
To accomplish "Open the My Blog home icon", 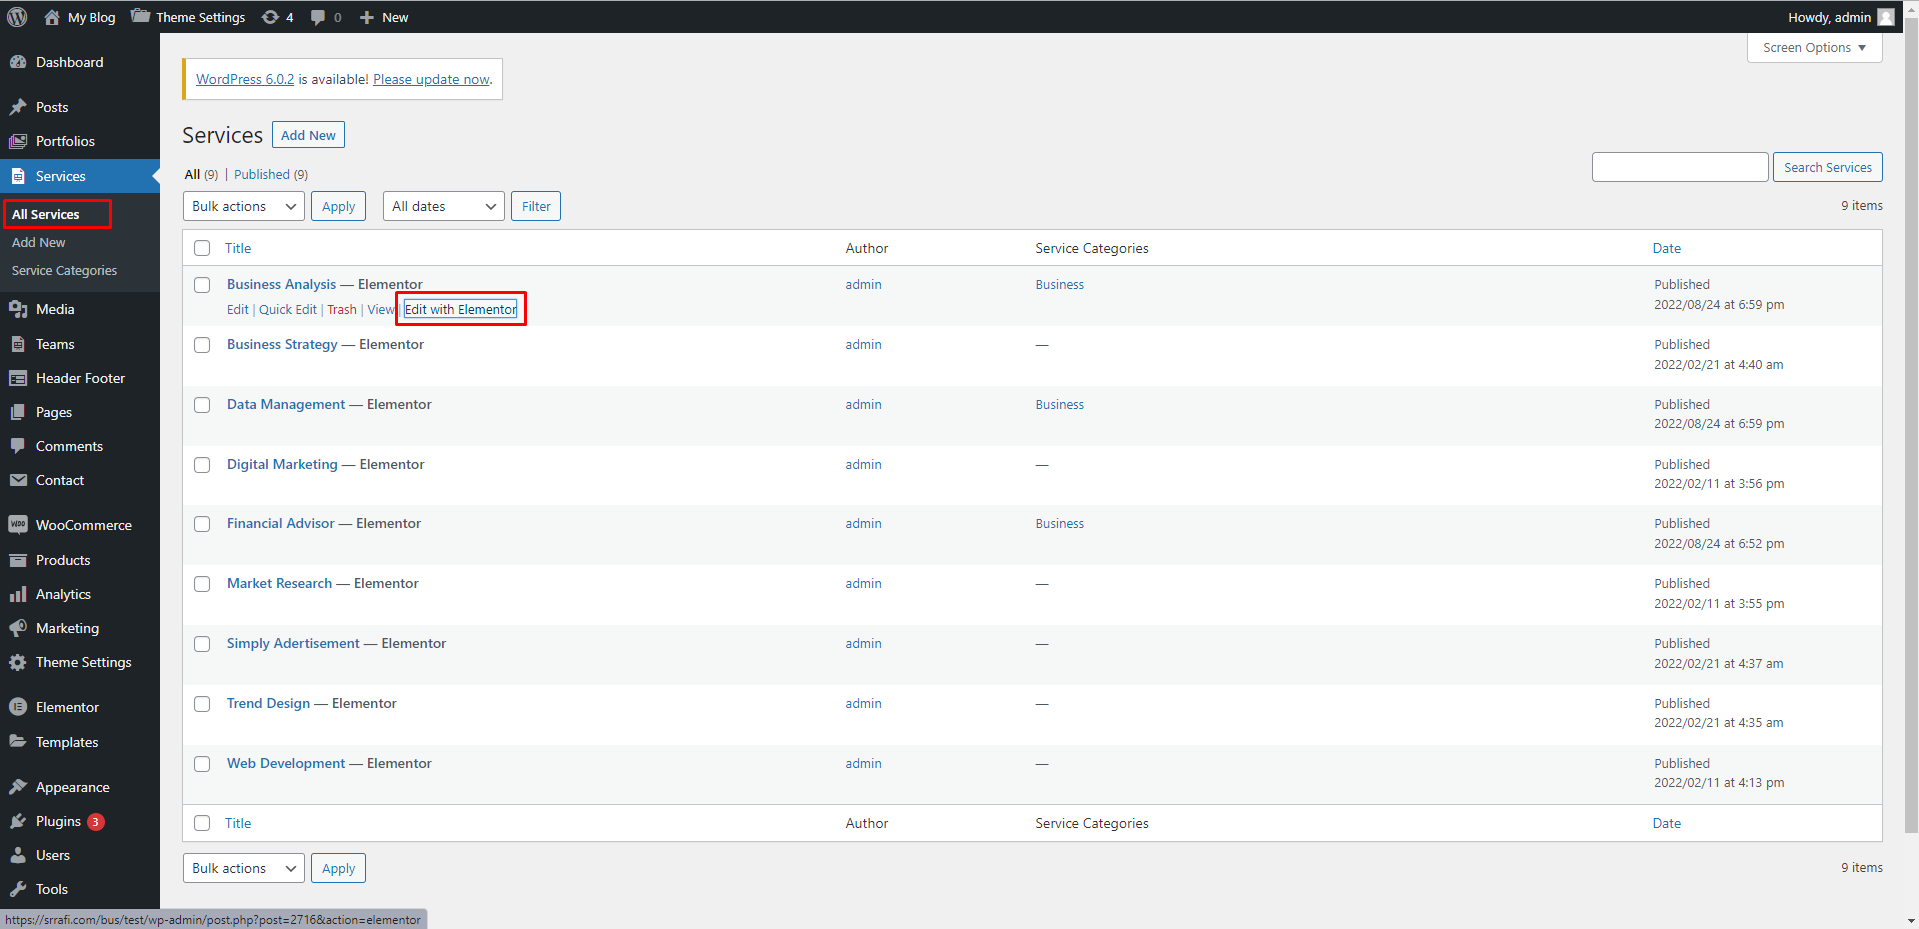I will [x=52, y=17].
